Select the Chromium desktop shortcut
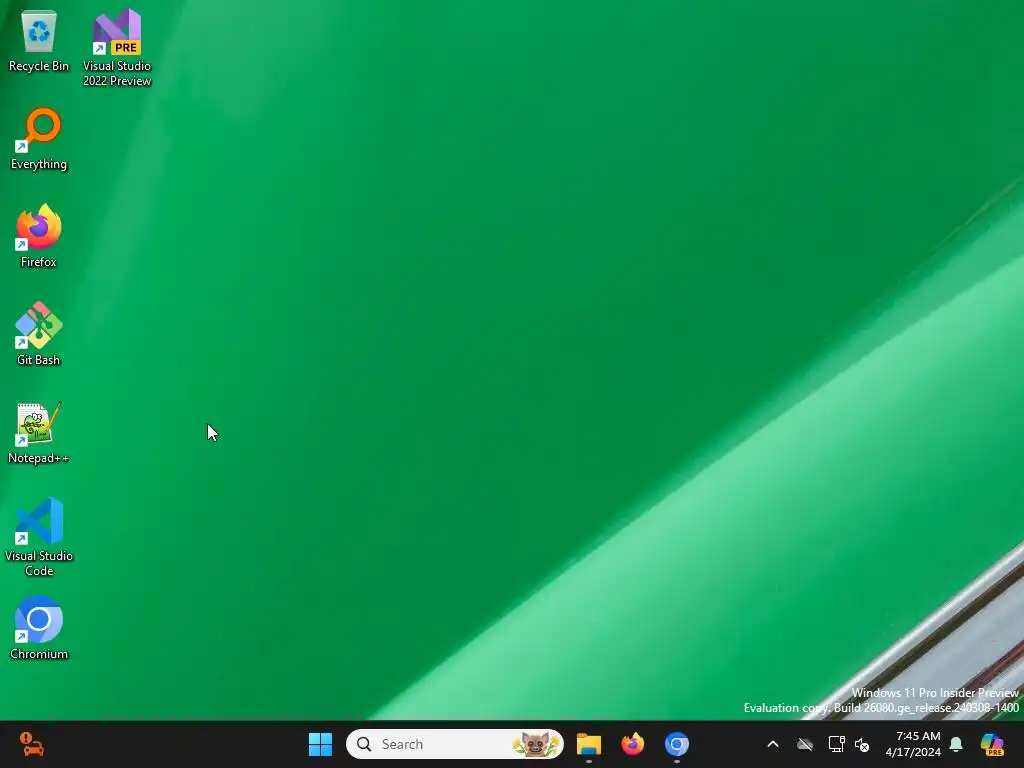This screenshot has height=768, width=1024. pos(39,628)
